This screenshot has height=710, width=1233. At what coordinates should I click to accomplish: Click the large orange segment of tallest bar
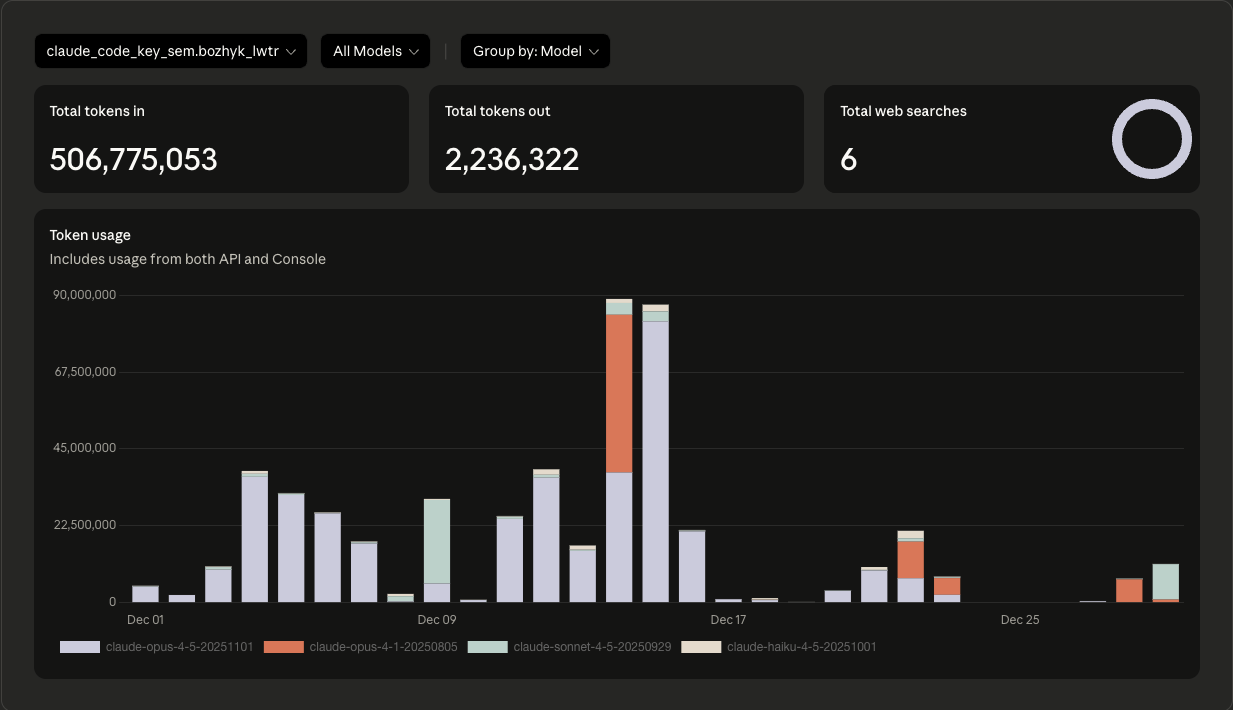(619, 392)
